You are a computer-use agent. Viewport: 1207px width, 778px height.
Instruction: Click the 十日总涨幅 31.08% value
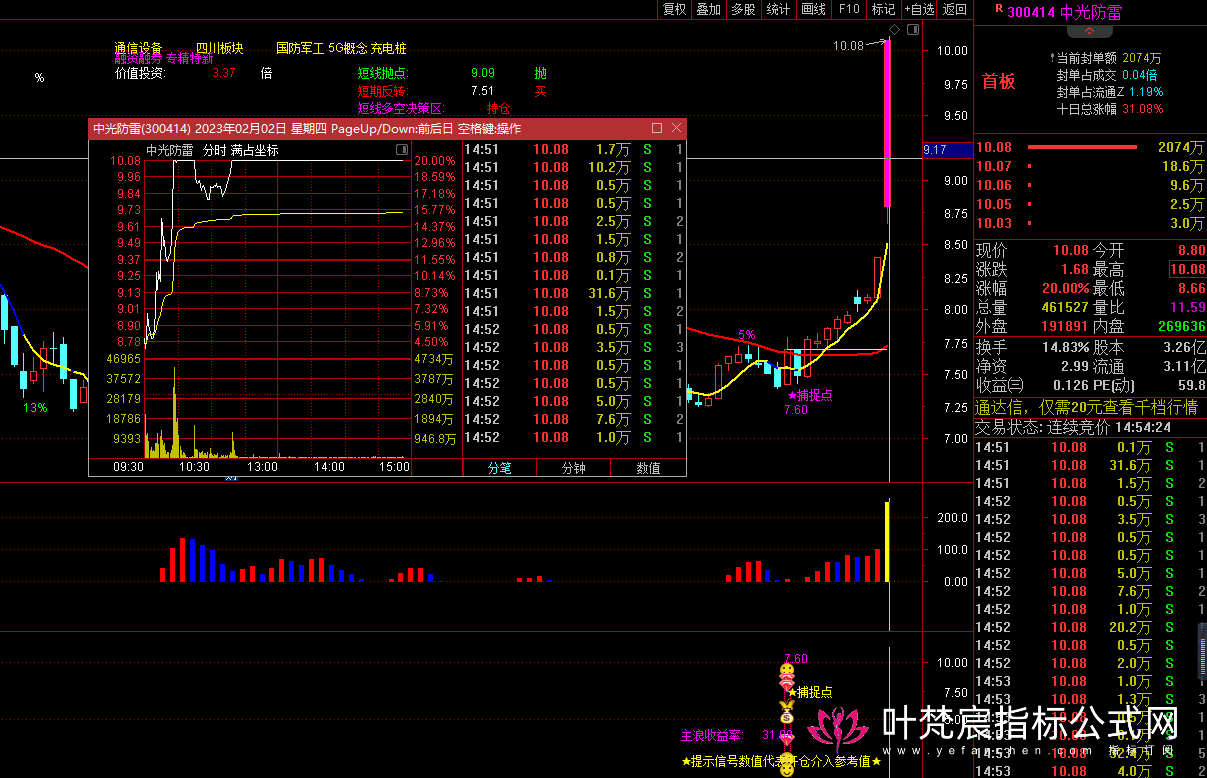coord(1143,109)
